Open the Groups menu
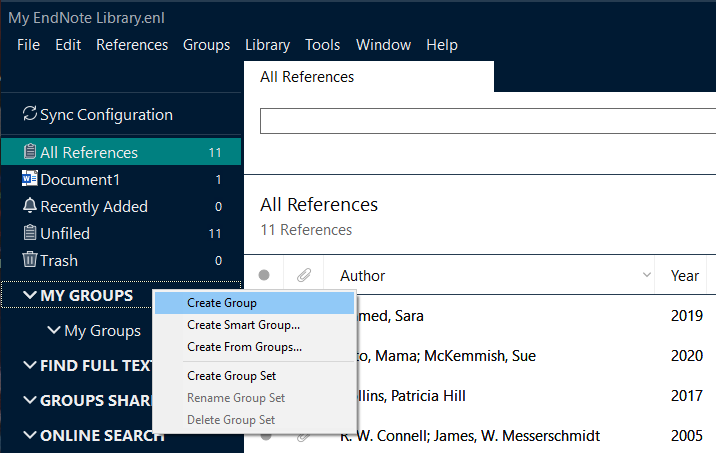This screenshot has width=716, height=453. 206,45
